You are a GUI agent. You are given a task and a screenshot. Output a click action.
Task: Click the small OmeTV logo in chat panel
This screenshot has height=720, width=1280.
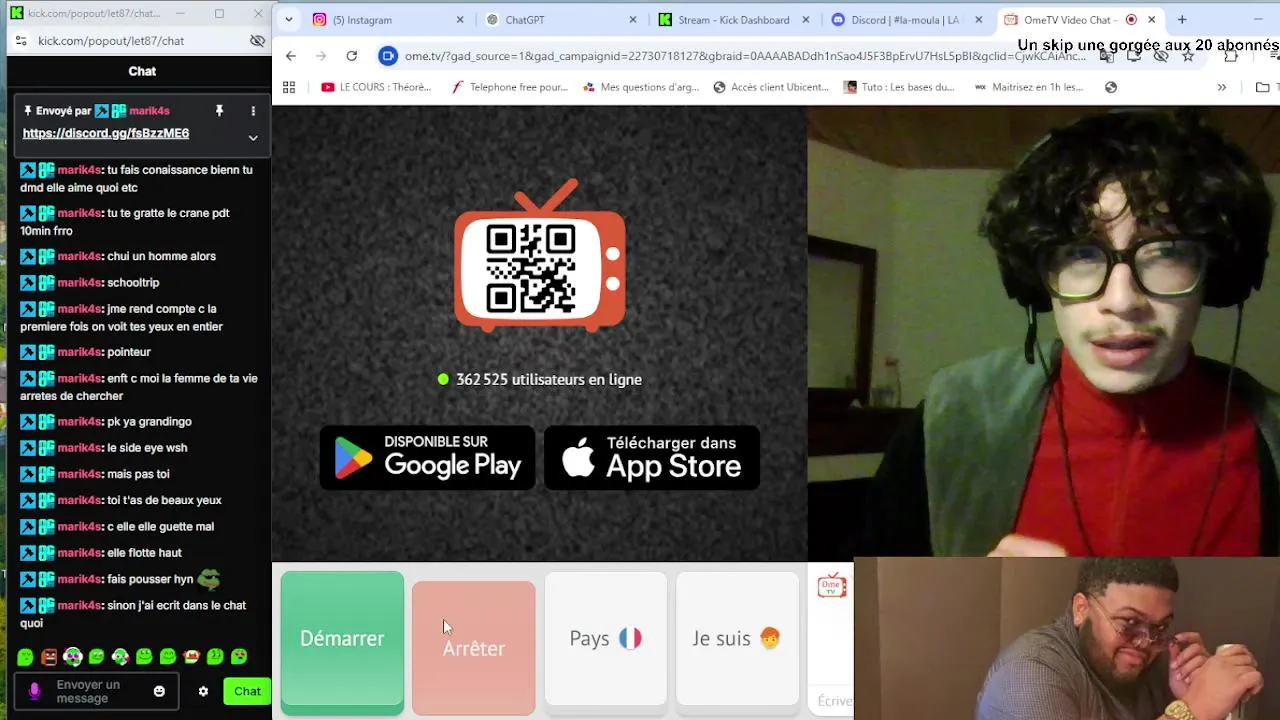pyautogui.click(x=832, y=587)
